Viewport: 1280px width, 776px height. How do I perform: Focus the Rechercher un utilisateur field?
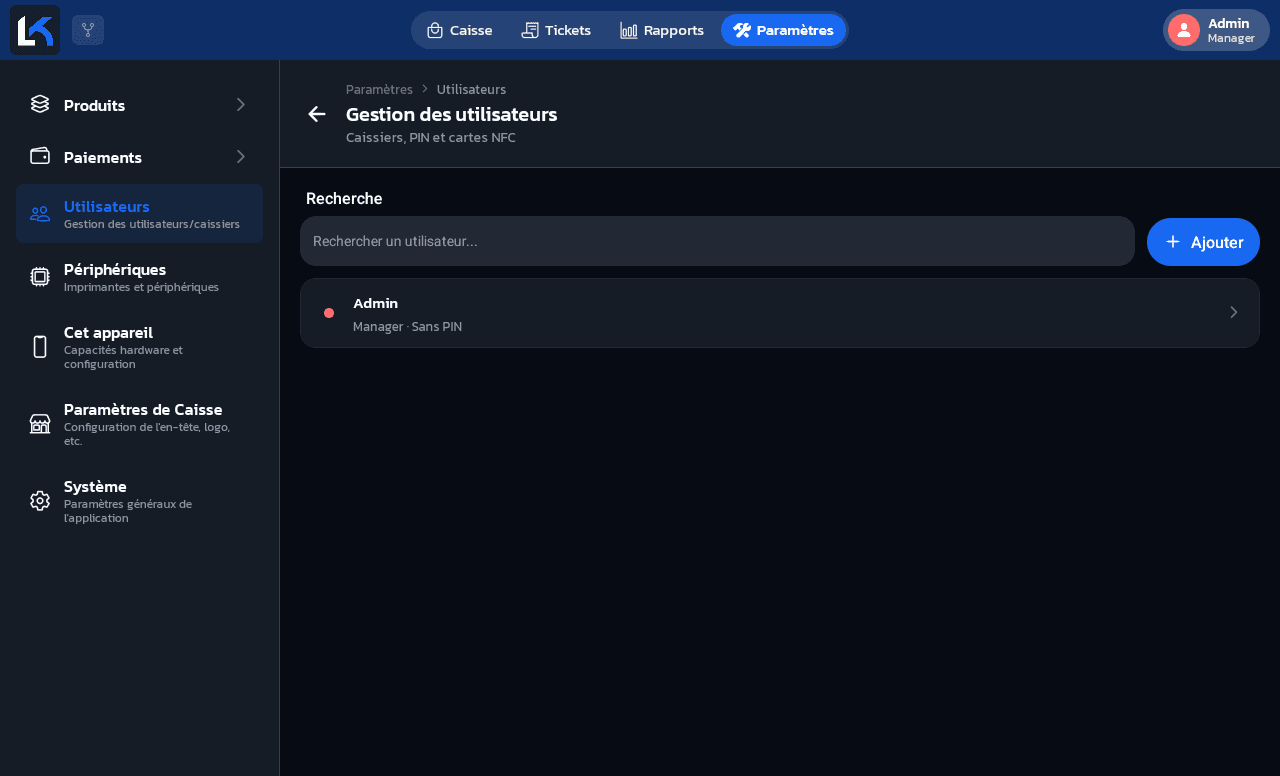[717, 241]
